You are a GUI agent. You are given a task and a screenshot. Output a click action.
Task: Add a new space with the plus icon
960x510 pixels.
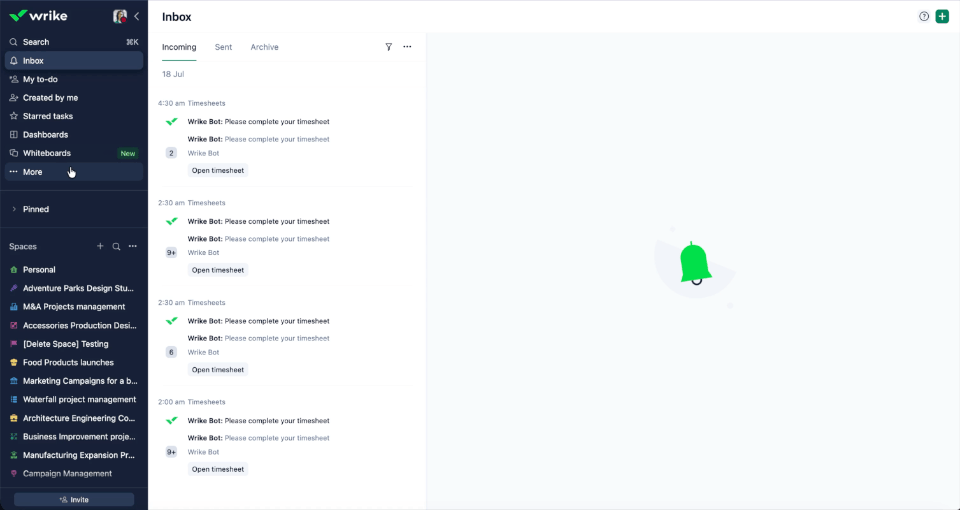100,246
